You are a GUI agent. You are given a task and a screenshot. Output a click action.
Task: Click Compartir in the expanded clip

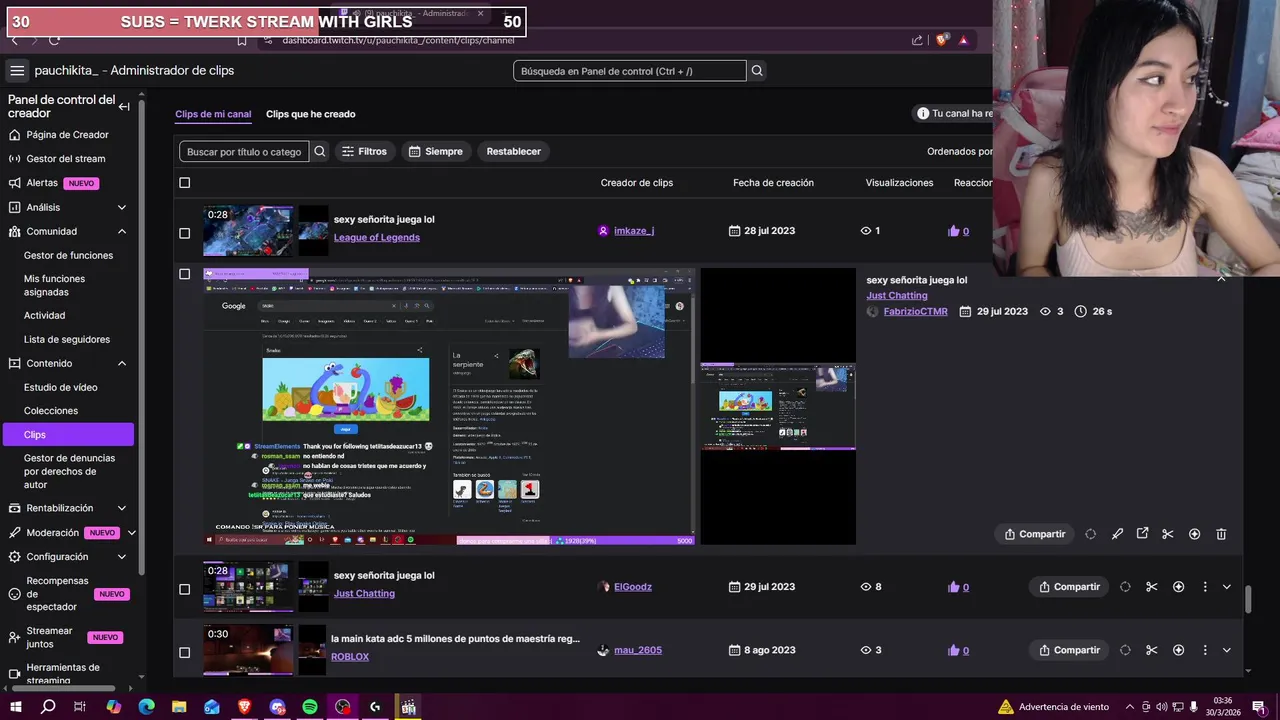tap(1034, 534)
